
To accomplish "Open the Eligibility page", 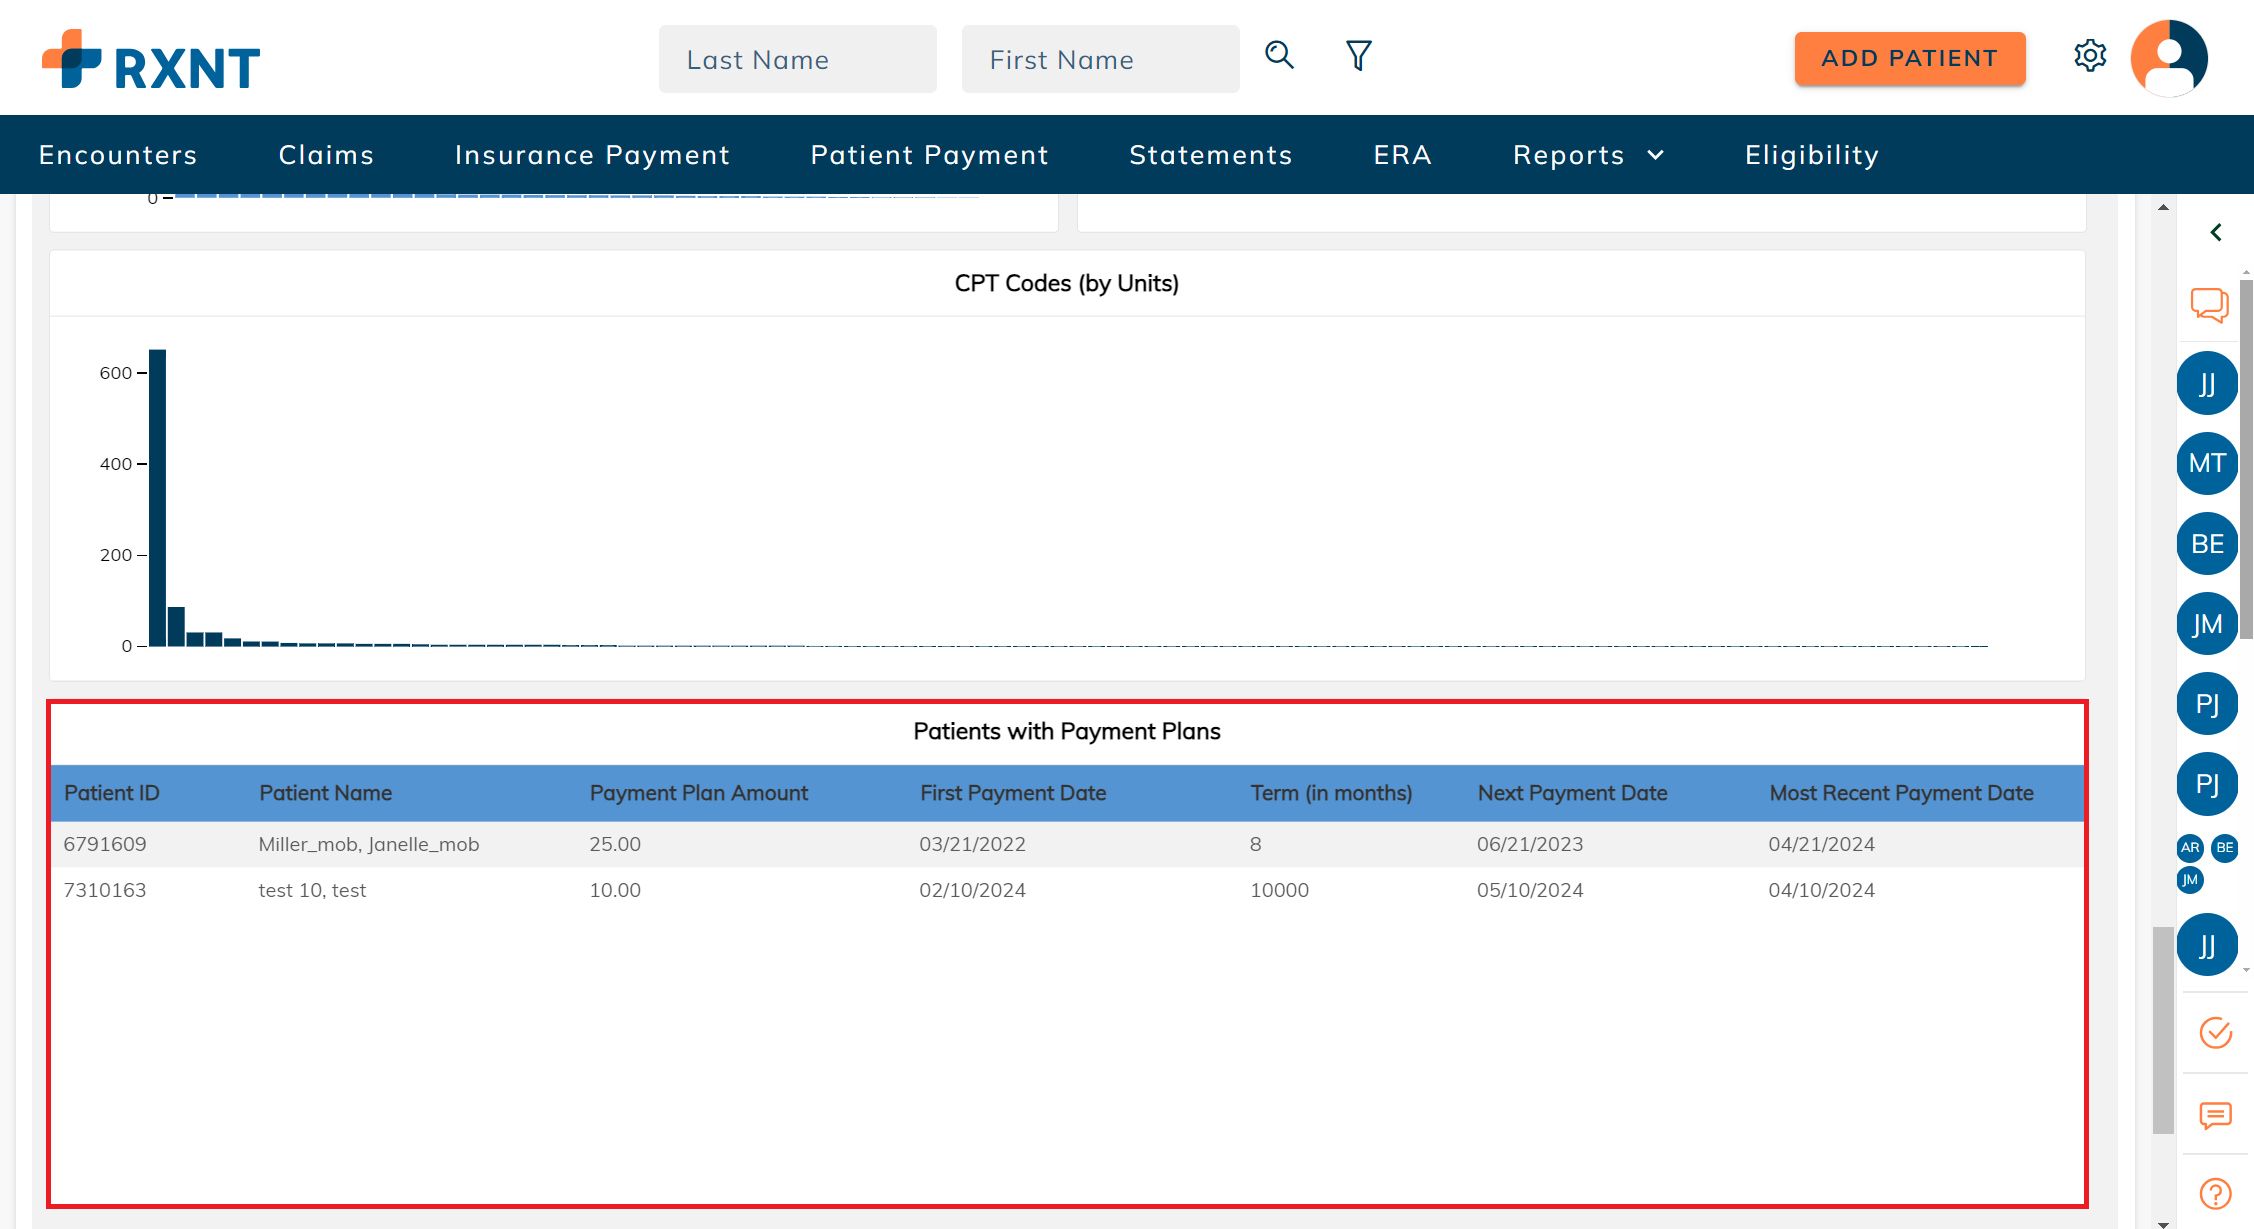I will tap(1811, 155).
